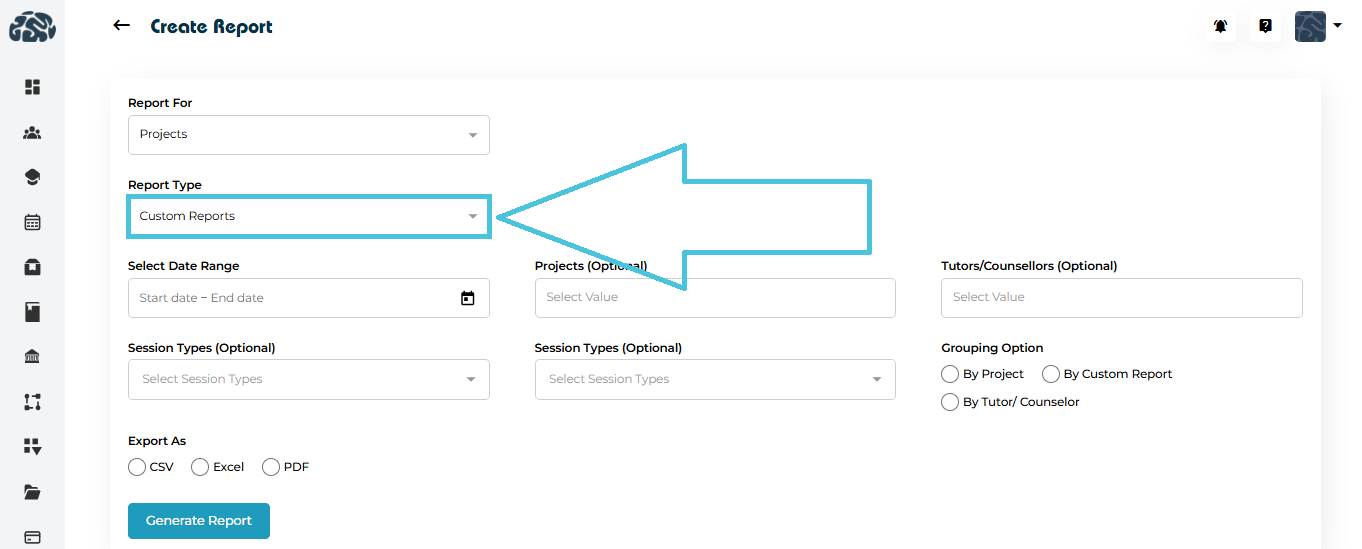
Task: Click the bank building sidebar icon
Action: (x=32, y=357)
